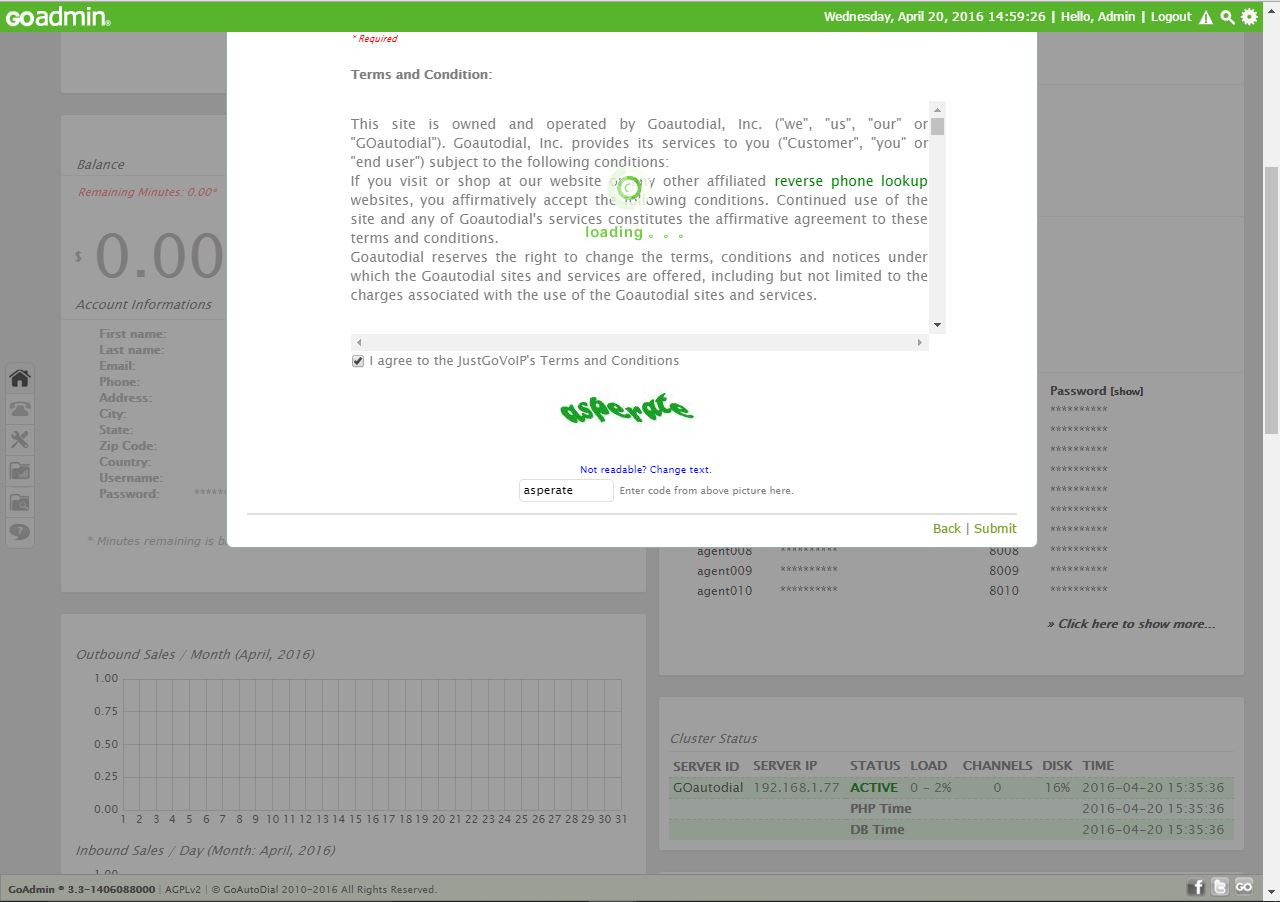Screen dimensions: 1280x902
Task: Click the Remaining Minutes: 0.00 text
Action: (x=147, y=192)
